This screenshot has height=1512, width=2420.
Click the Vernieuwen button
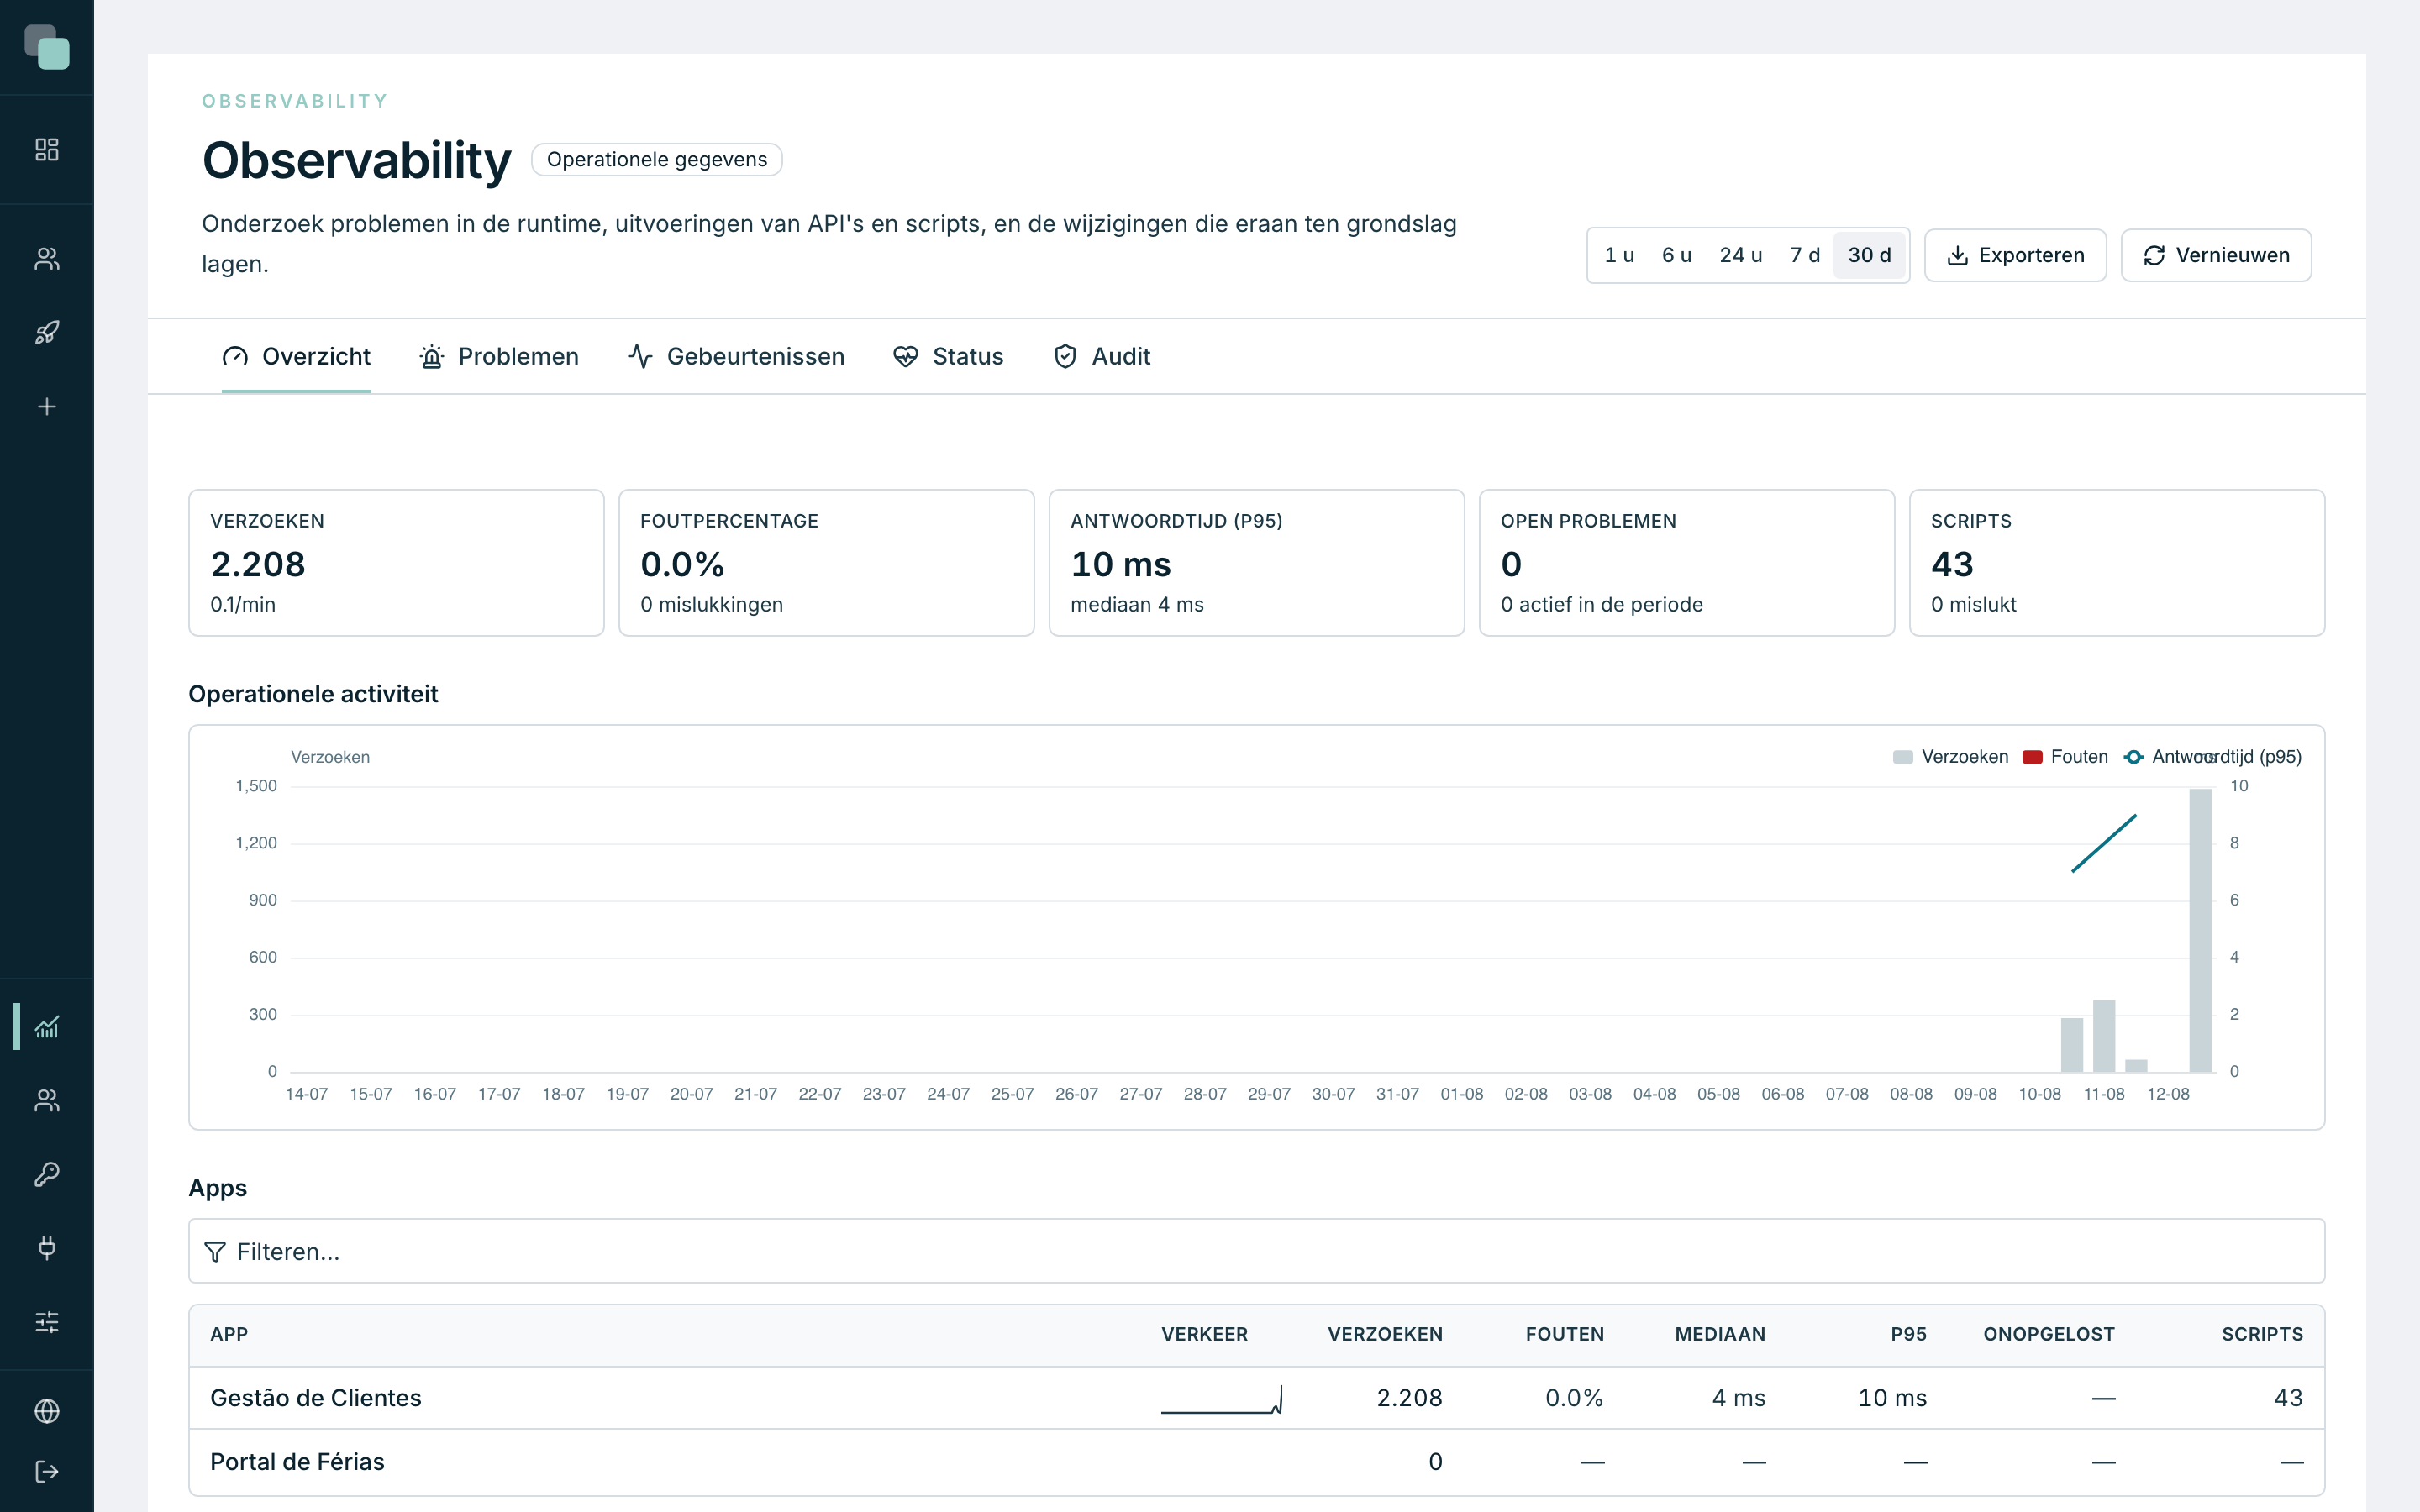pos(2216,255)
